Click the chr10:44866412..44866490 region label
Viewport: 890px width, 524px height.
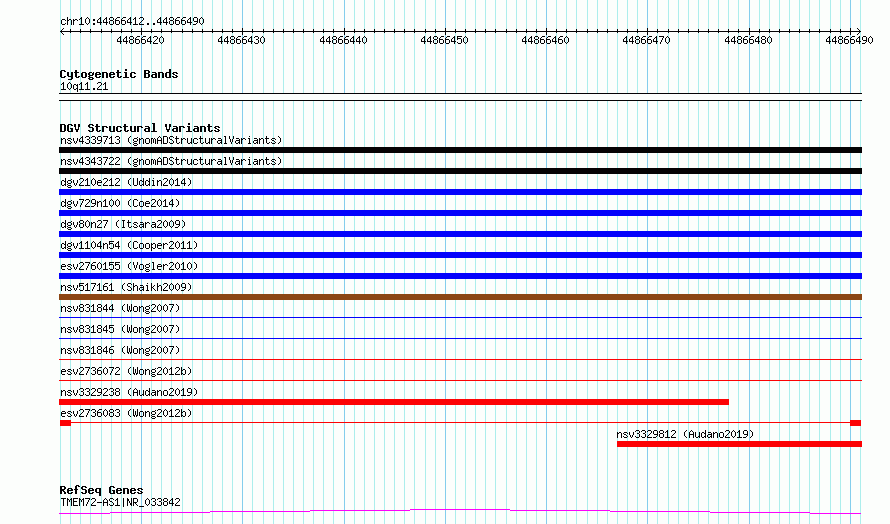click(x=132, y=21)
